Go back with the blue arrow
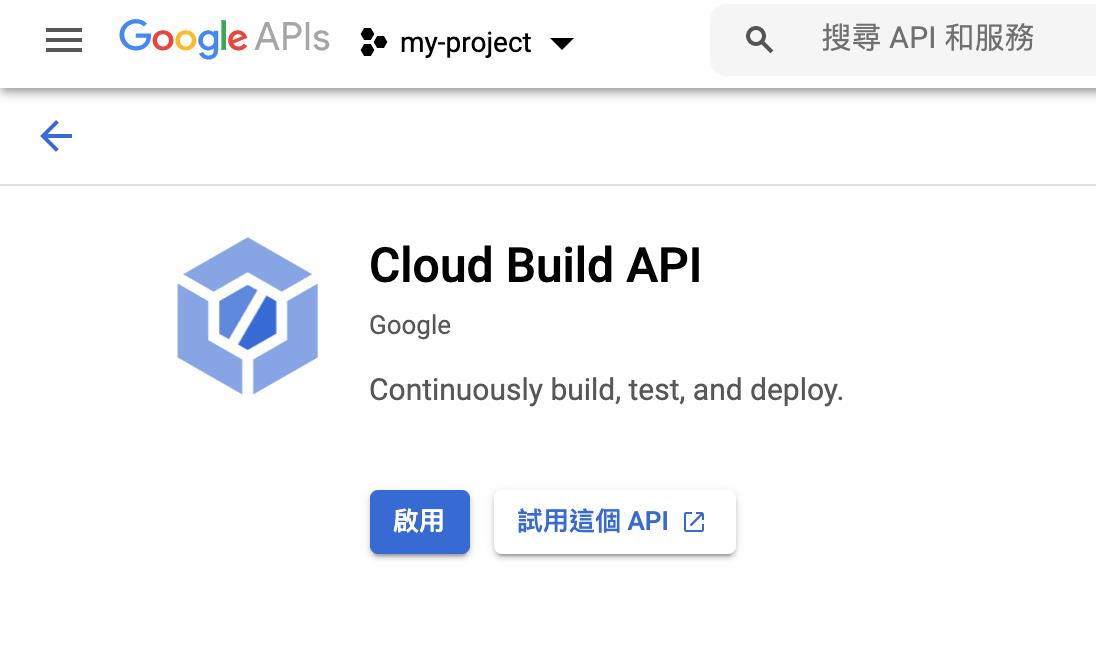 [57, 136]
